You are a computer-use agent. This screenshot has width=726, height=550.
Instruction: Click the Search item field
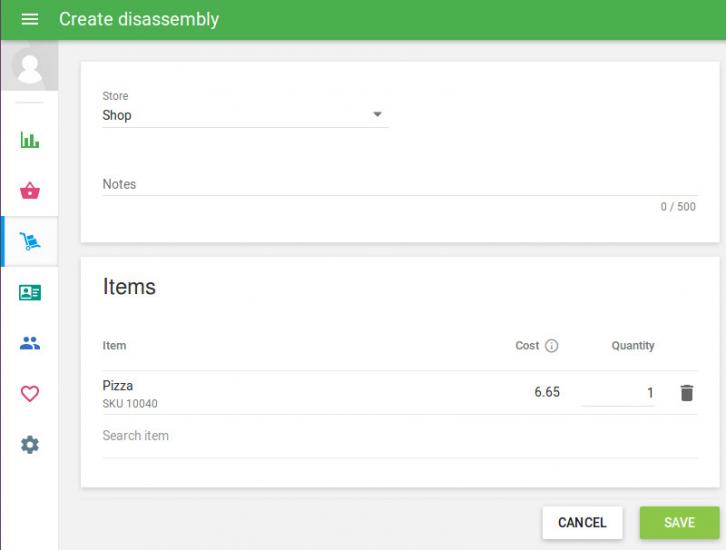coord(398,436)
